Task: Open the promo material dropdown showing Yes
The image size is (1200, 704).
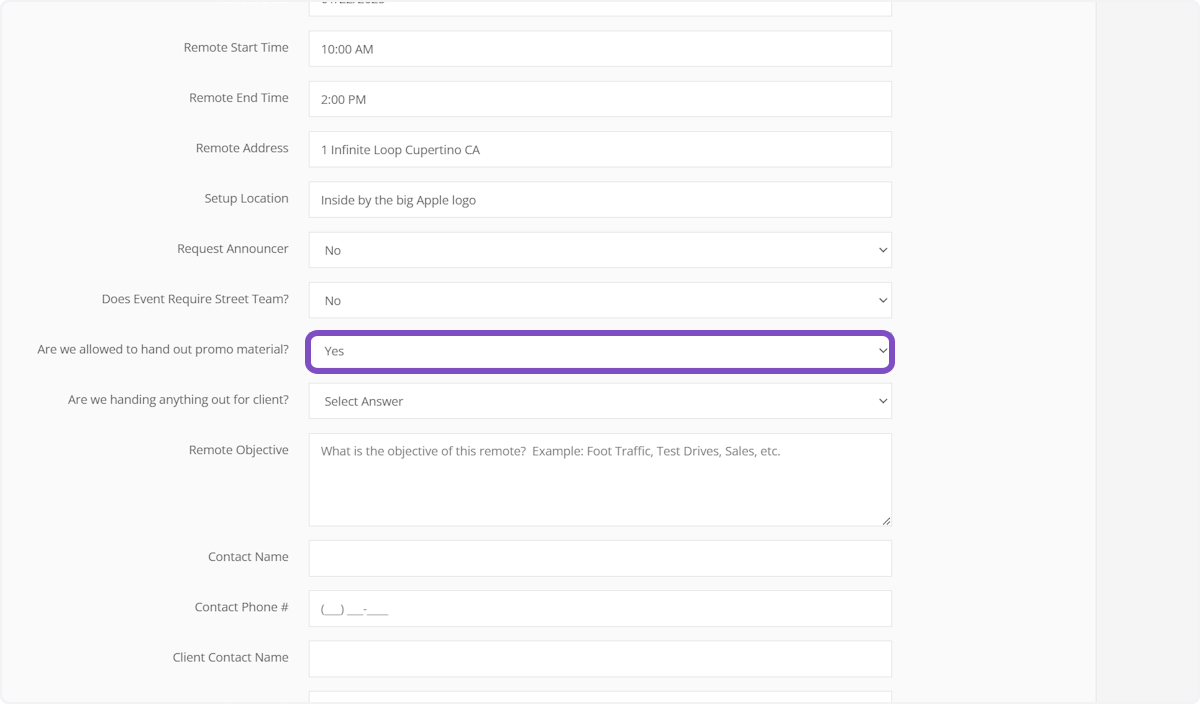Action: [x=599, y=352]
